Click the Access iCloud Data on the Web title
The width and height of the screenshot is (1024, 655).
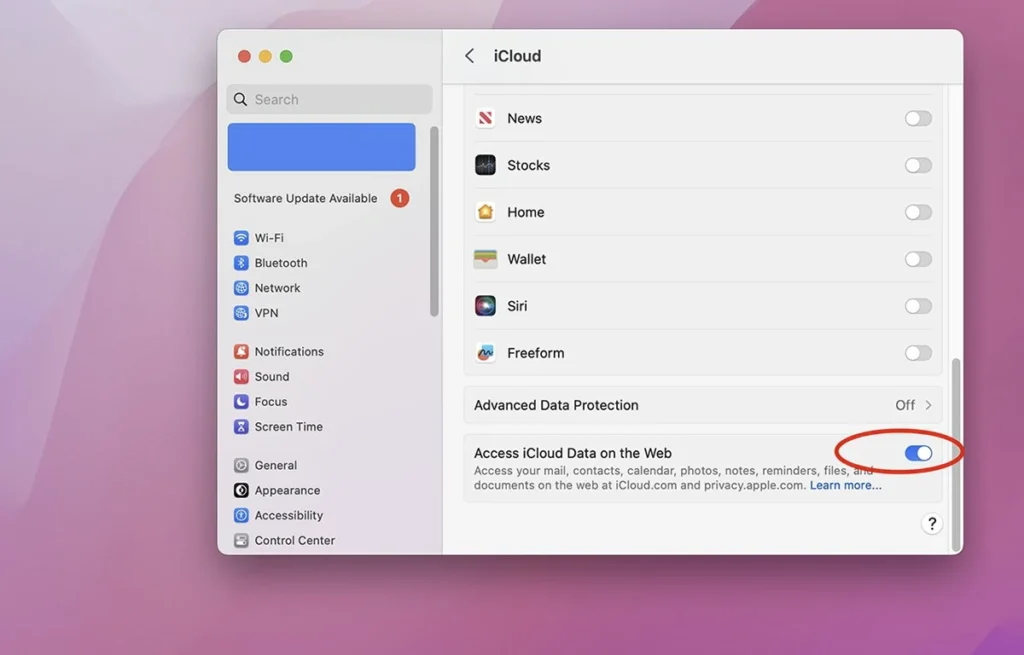point(573,453)
